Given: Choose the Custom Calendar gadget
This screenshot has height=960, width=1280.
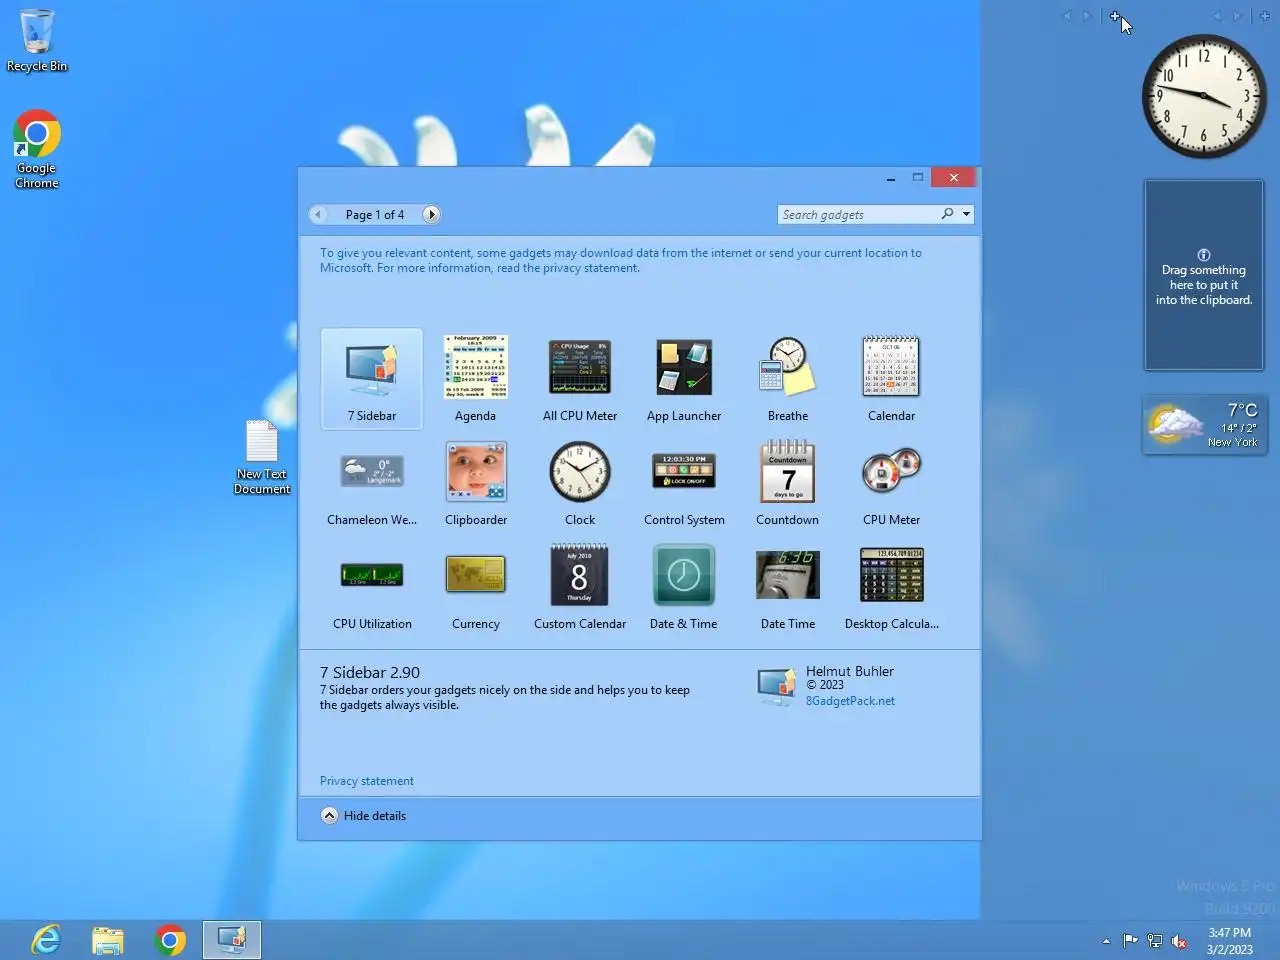Looking at the screenshot, I should click(580, 587).
